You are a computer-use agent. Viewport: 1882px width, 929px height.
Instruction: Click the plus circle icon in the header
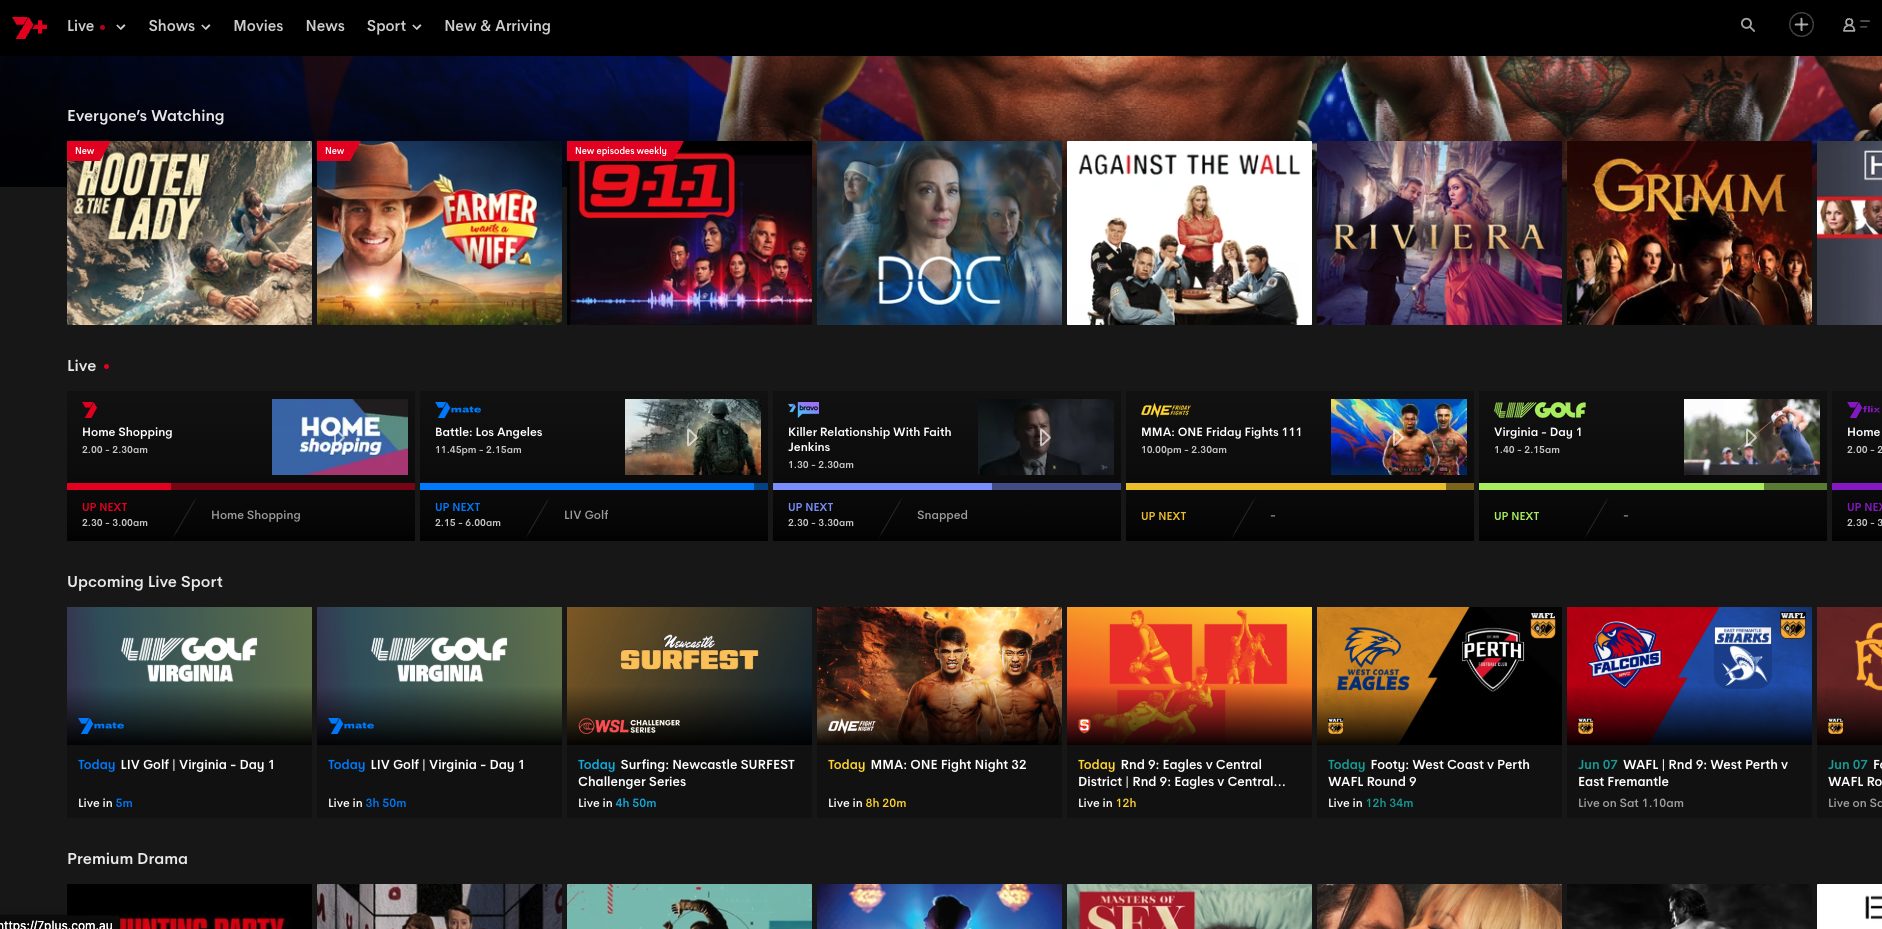pos(1801,26)
